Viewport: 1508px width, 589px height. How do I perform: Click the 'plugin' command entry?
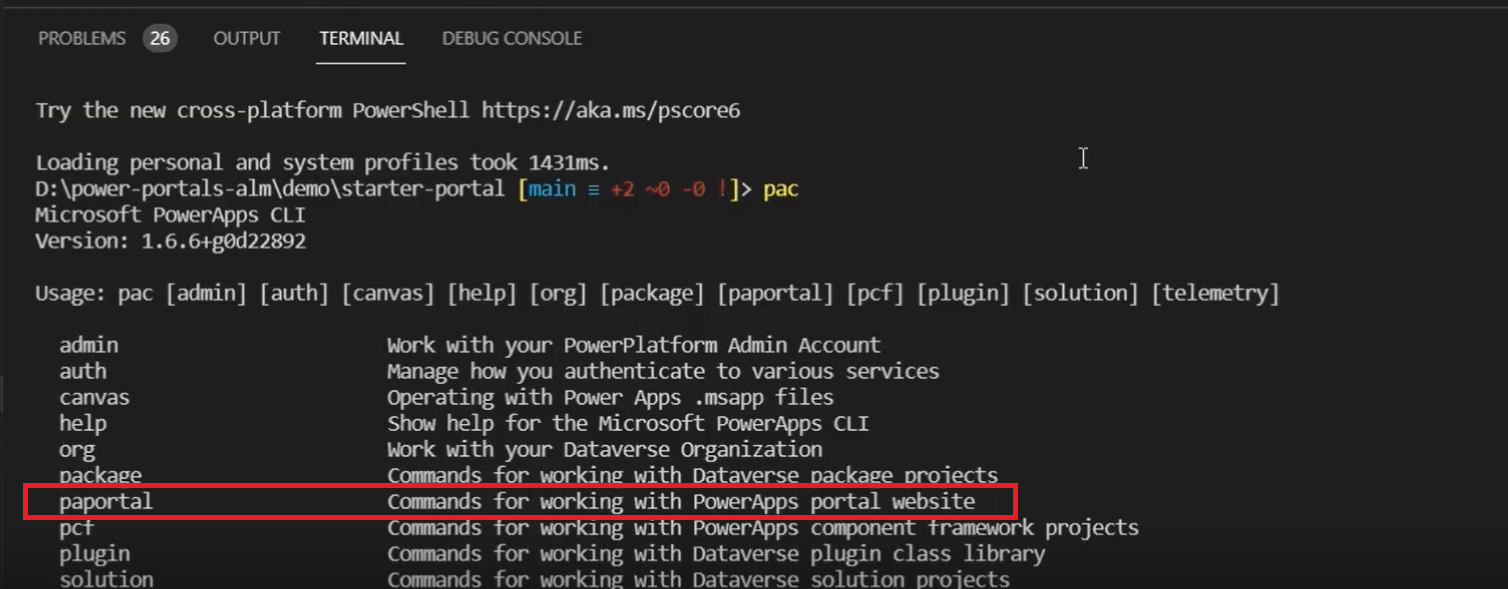[95, 553]
